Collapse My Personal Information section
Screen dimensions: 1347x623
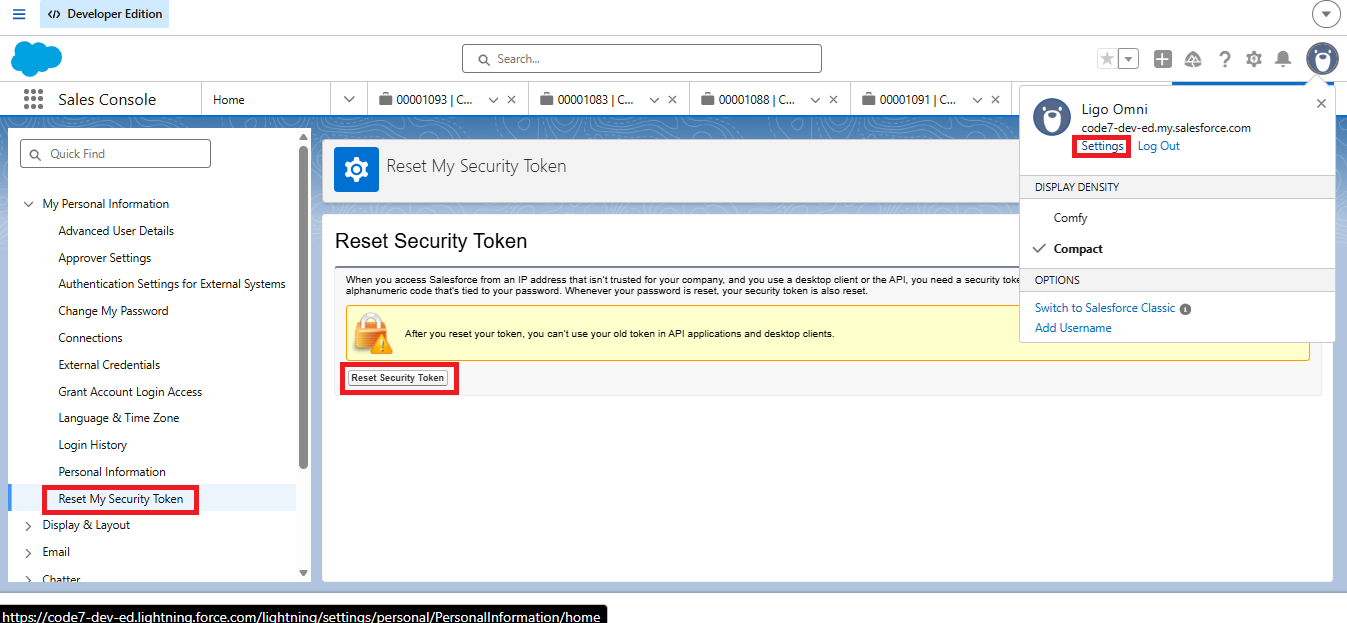pos(28,204)
